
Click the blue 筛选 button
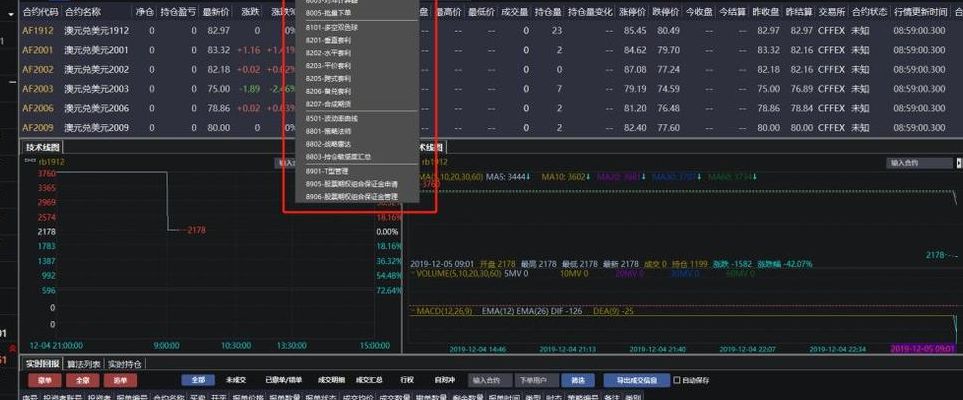pos(578,380)
